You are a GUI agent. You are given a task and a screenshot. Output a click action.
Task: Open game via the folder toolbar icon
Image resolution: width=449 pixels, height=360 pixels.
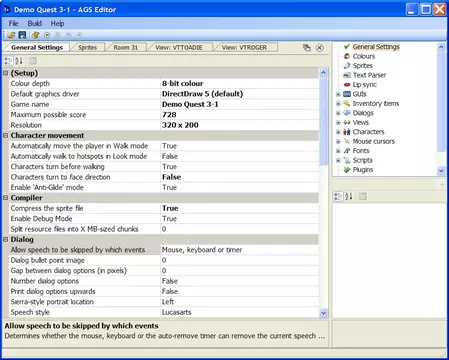(11, 35)
